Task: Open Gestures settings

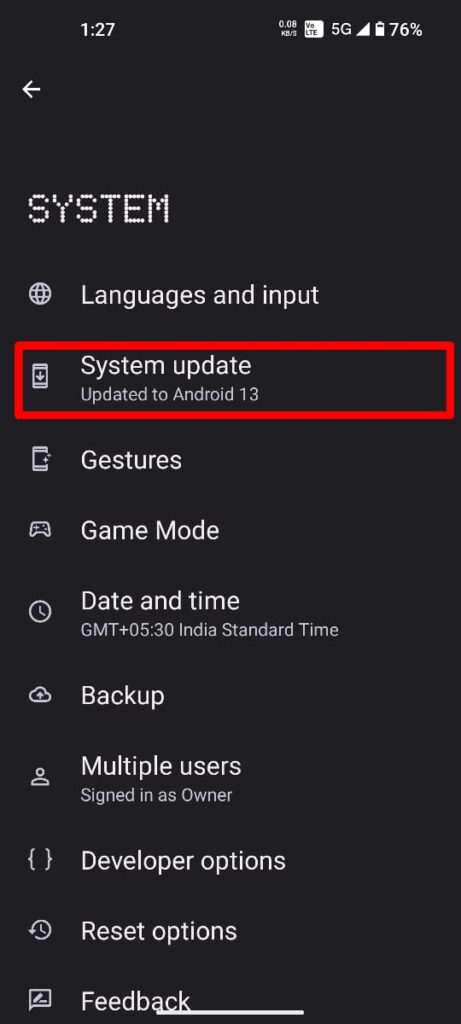Action: [230, 460]
